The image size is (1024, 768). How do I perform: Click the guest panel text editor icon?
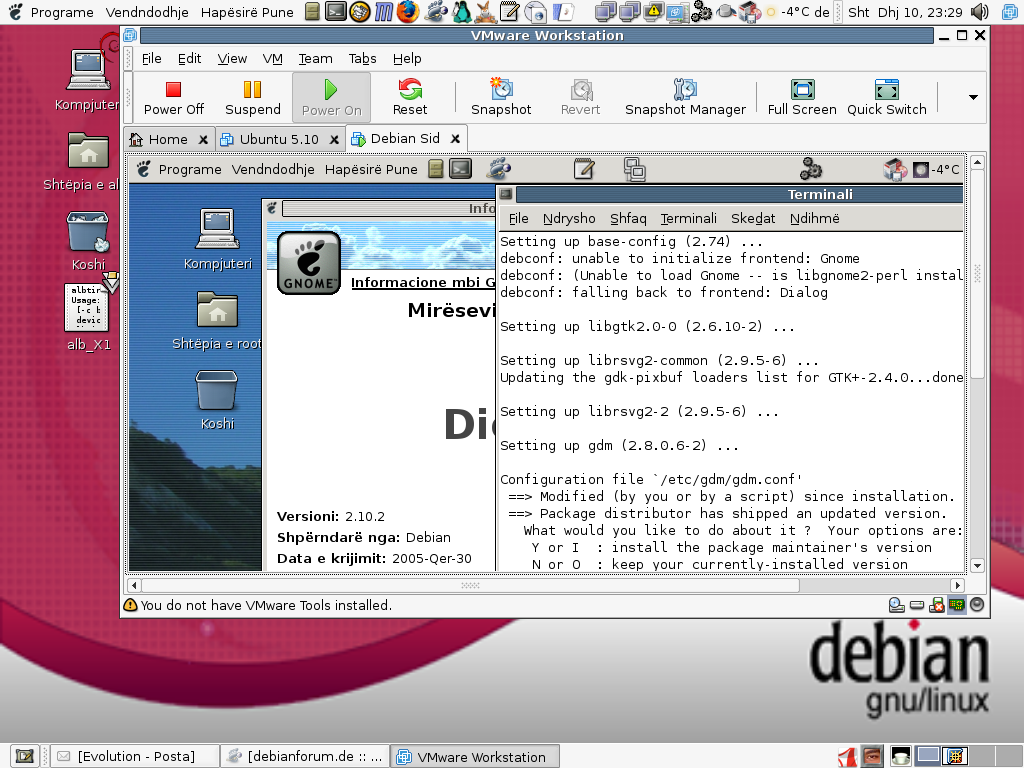tap(584, 169)
